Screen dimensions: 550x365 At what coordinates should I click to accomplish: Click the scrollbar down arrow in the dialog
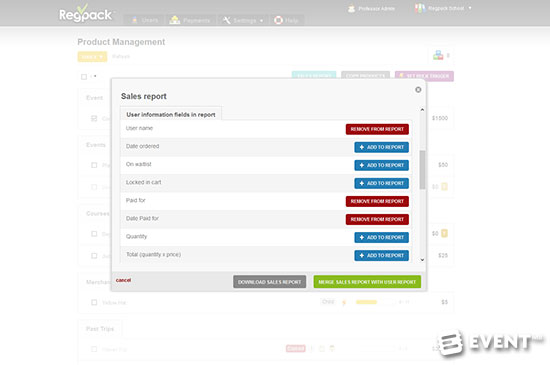pos(422,260)
